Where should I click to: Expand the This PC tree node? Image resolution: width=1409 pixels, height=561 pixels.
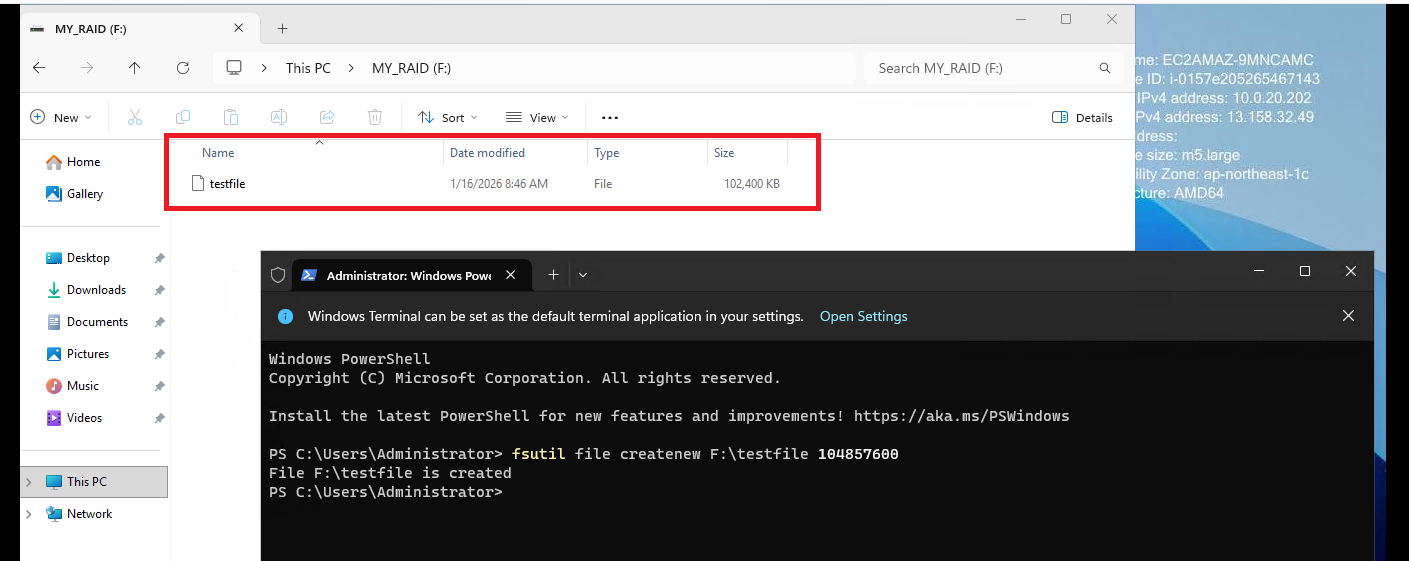28,482
